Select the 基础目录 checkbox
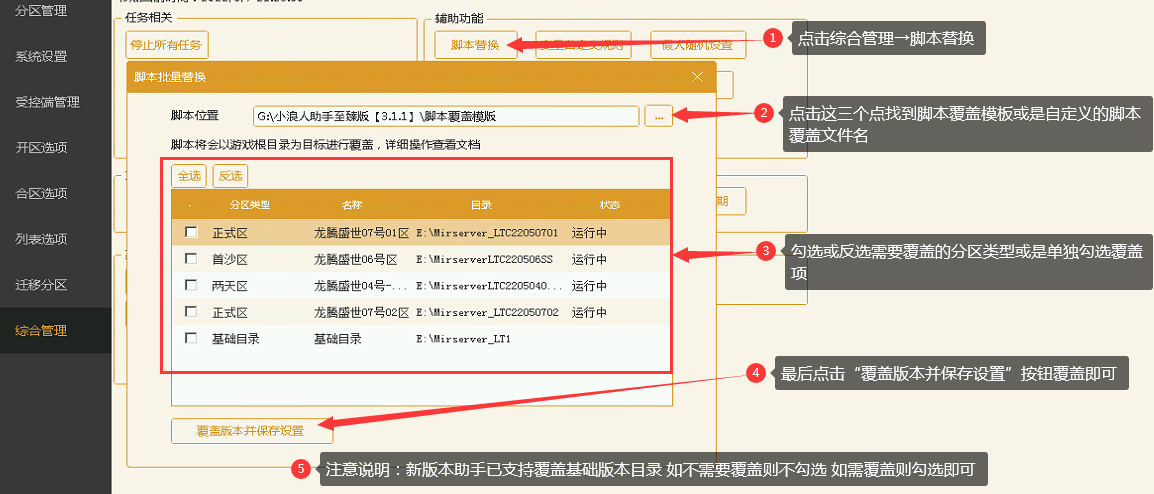Viewport: 1154px width, 494px height. 191,339
